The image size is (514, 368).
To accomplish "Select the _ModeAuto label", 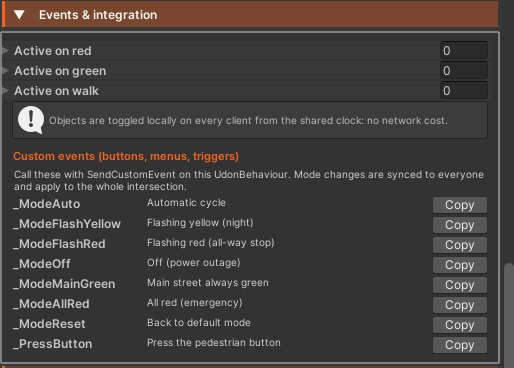I will click(x=47, y=204).
